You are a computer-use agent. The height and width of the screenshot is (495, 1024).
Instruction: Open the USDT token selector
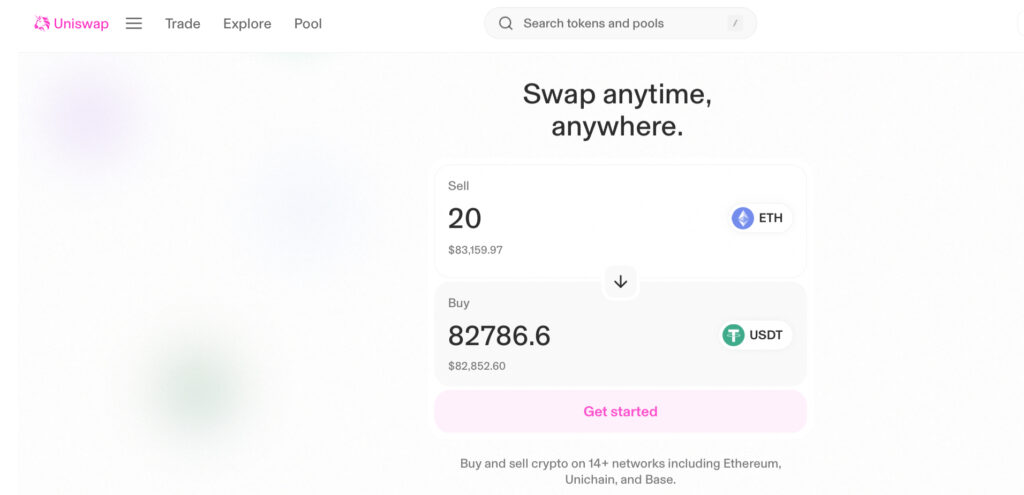point(756,335)
